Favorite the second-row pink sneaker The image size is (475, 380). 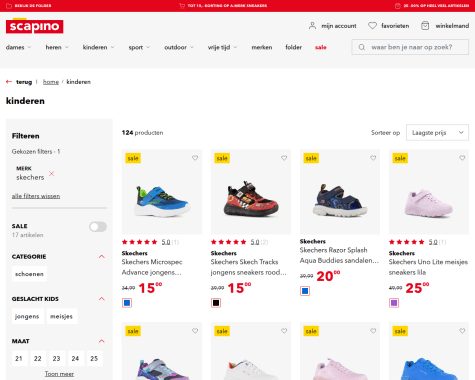pos(373,331)
